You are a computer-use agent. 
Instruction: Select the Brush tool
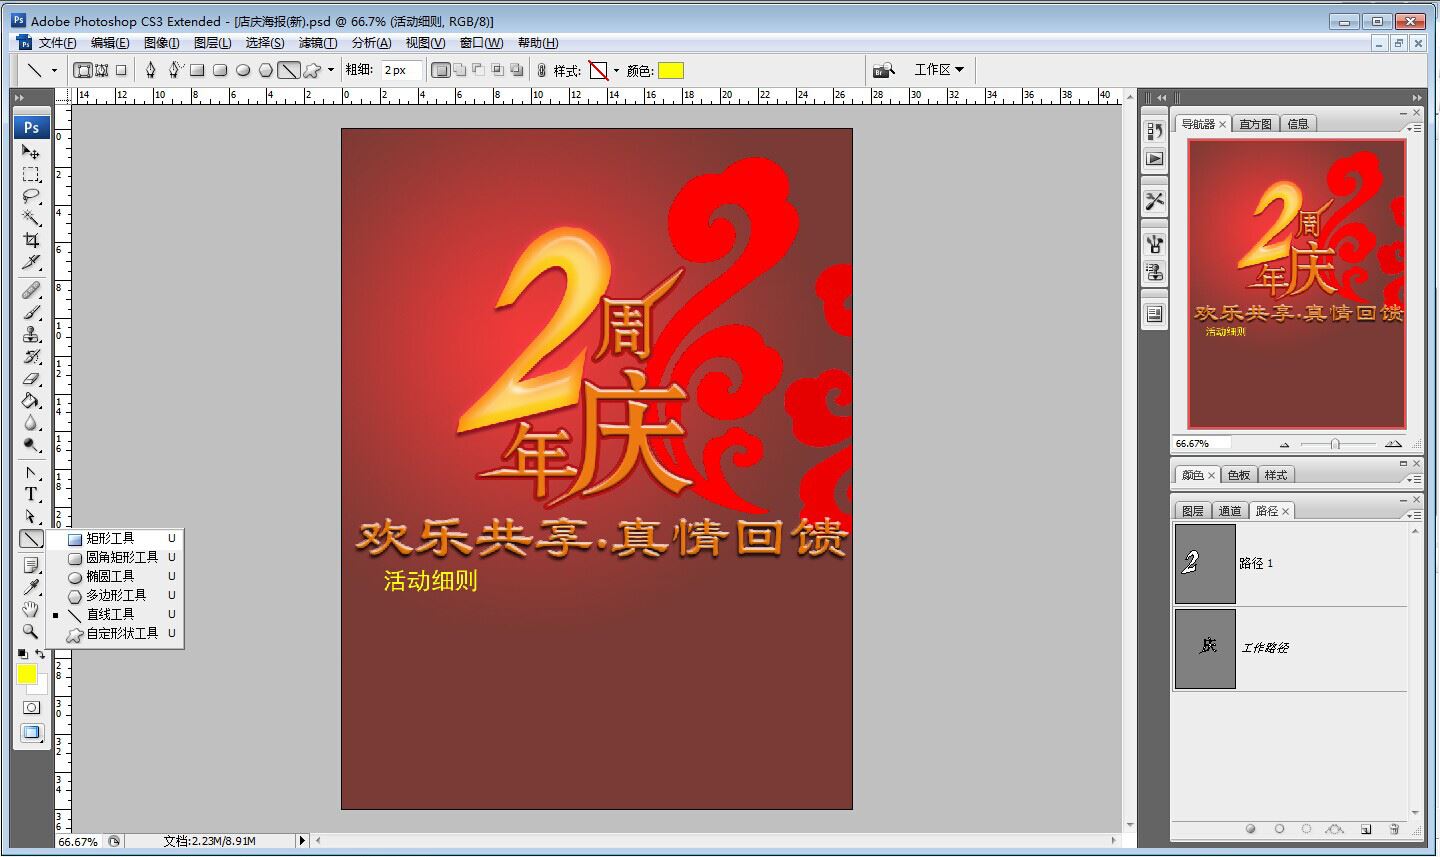pos(31,312)
